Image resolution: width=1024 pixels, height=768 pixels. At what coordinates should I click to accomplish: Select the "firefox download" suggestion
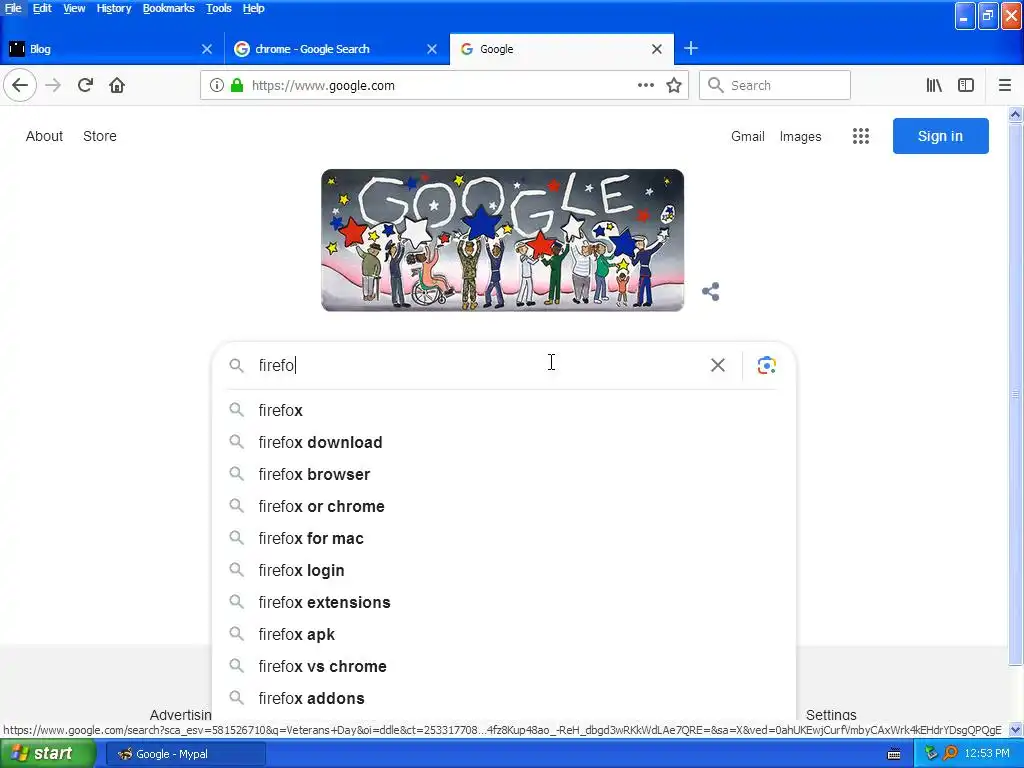[x=504, y=442]
